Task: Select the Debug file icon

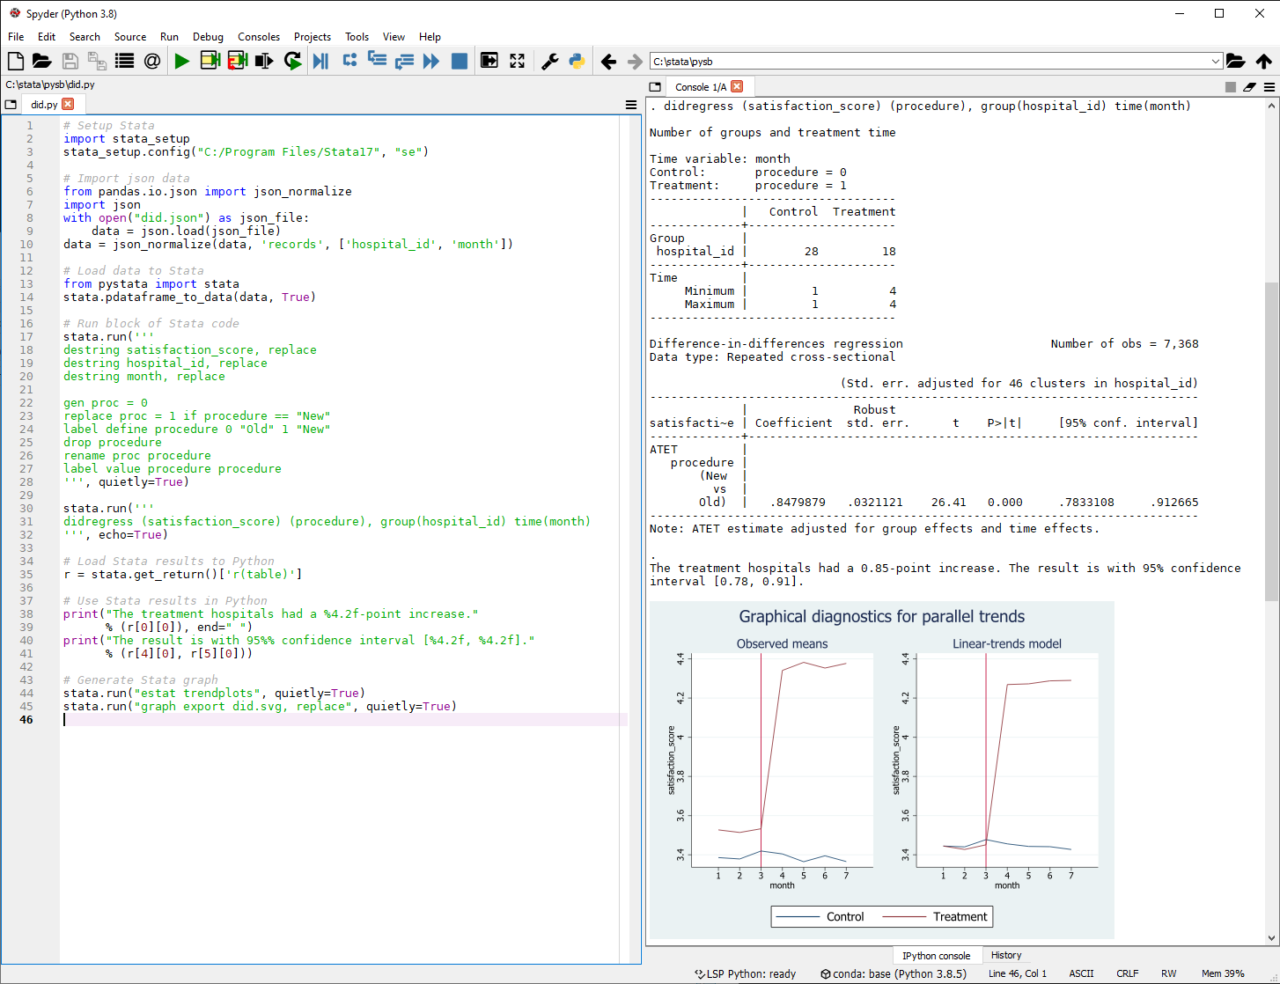Action: pyautogui.click(x=319, y=60)
